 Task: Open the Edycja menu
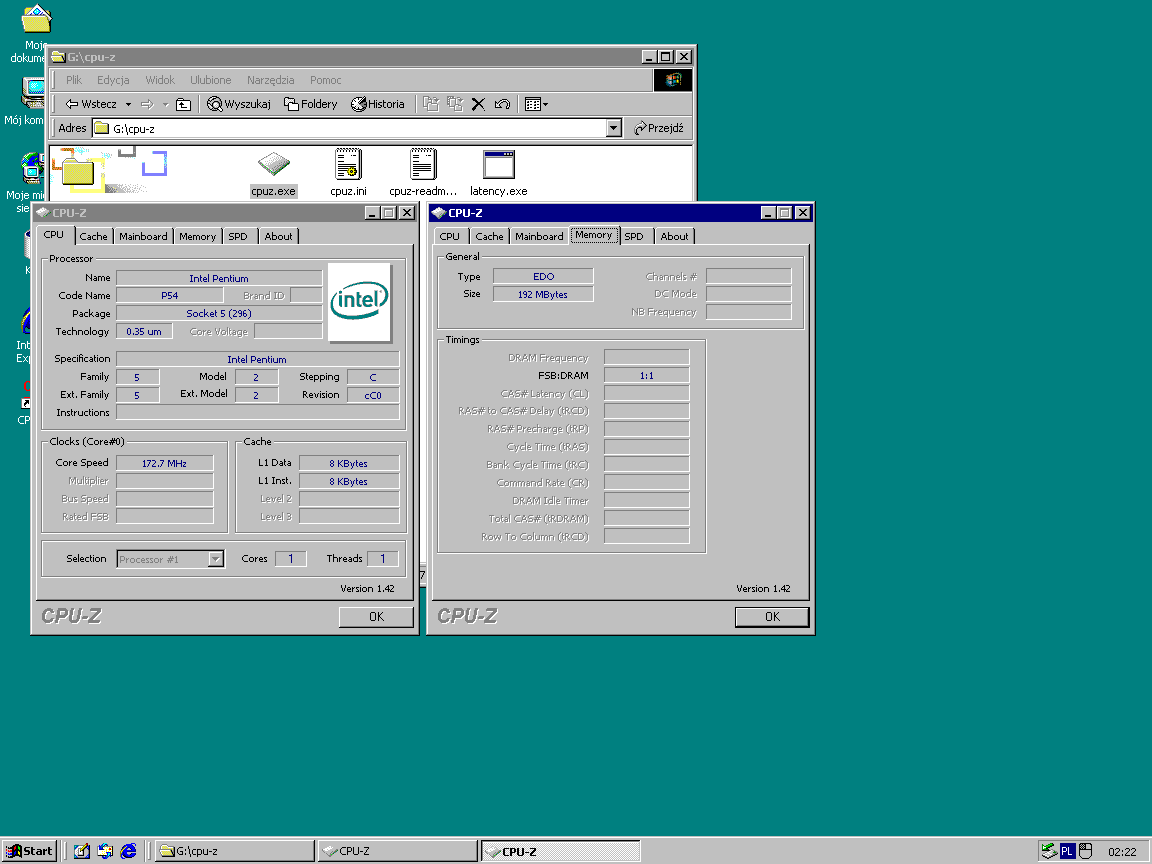(113, 80)
